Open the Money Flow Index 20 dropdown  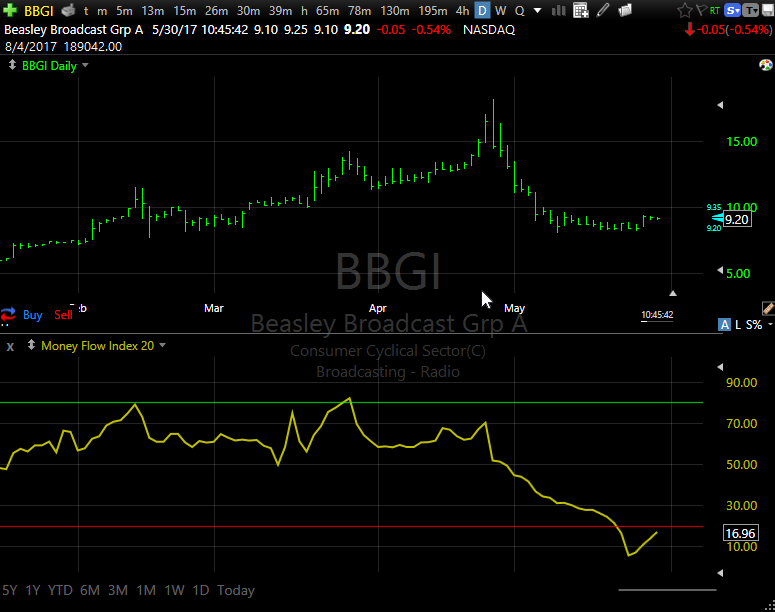pyautogui.click(x=162, y=345)
